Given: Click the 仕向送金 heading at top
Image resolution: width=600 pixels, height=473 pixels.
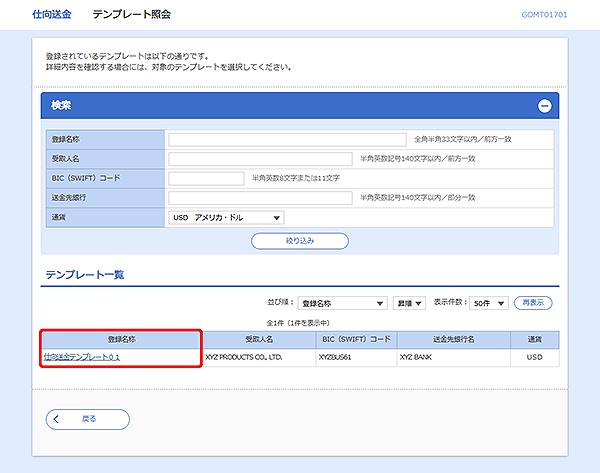Looking at the screenshot, I should 52,15.
